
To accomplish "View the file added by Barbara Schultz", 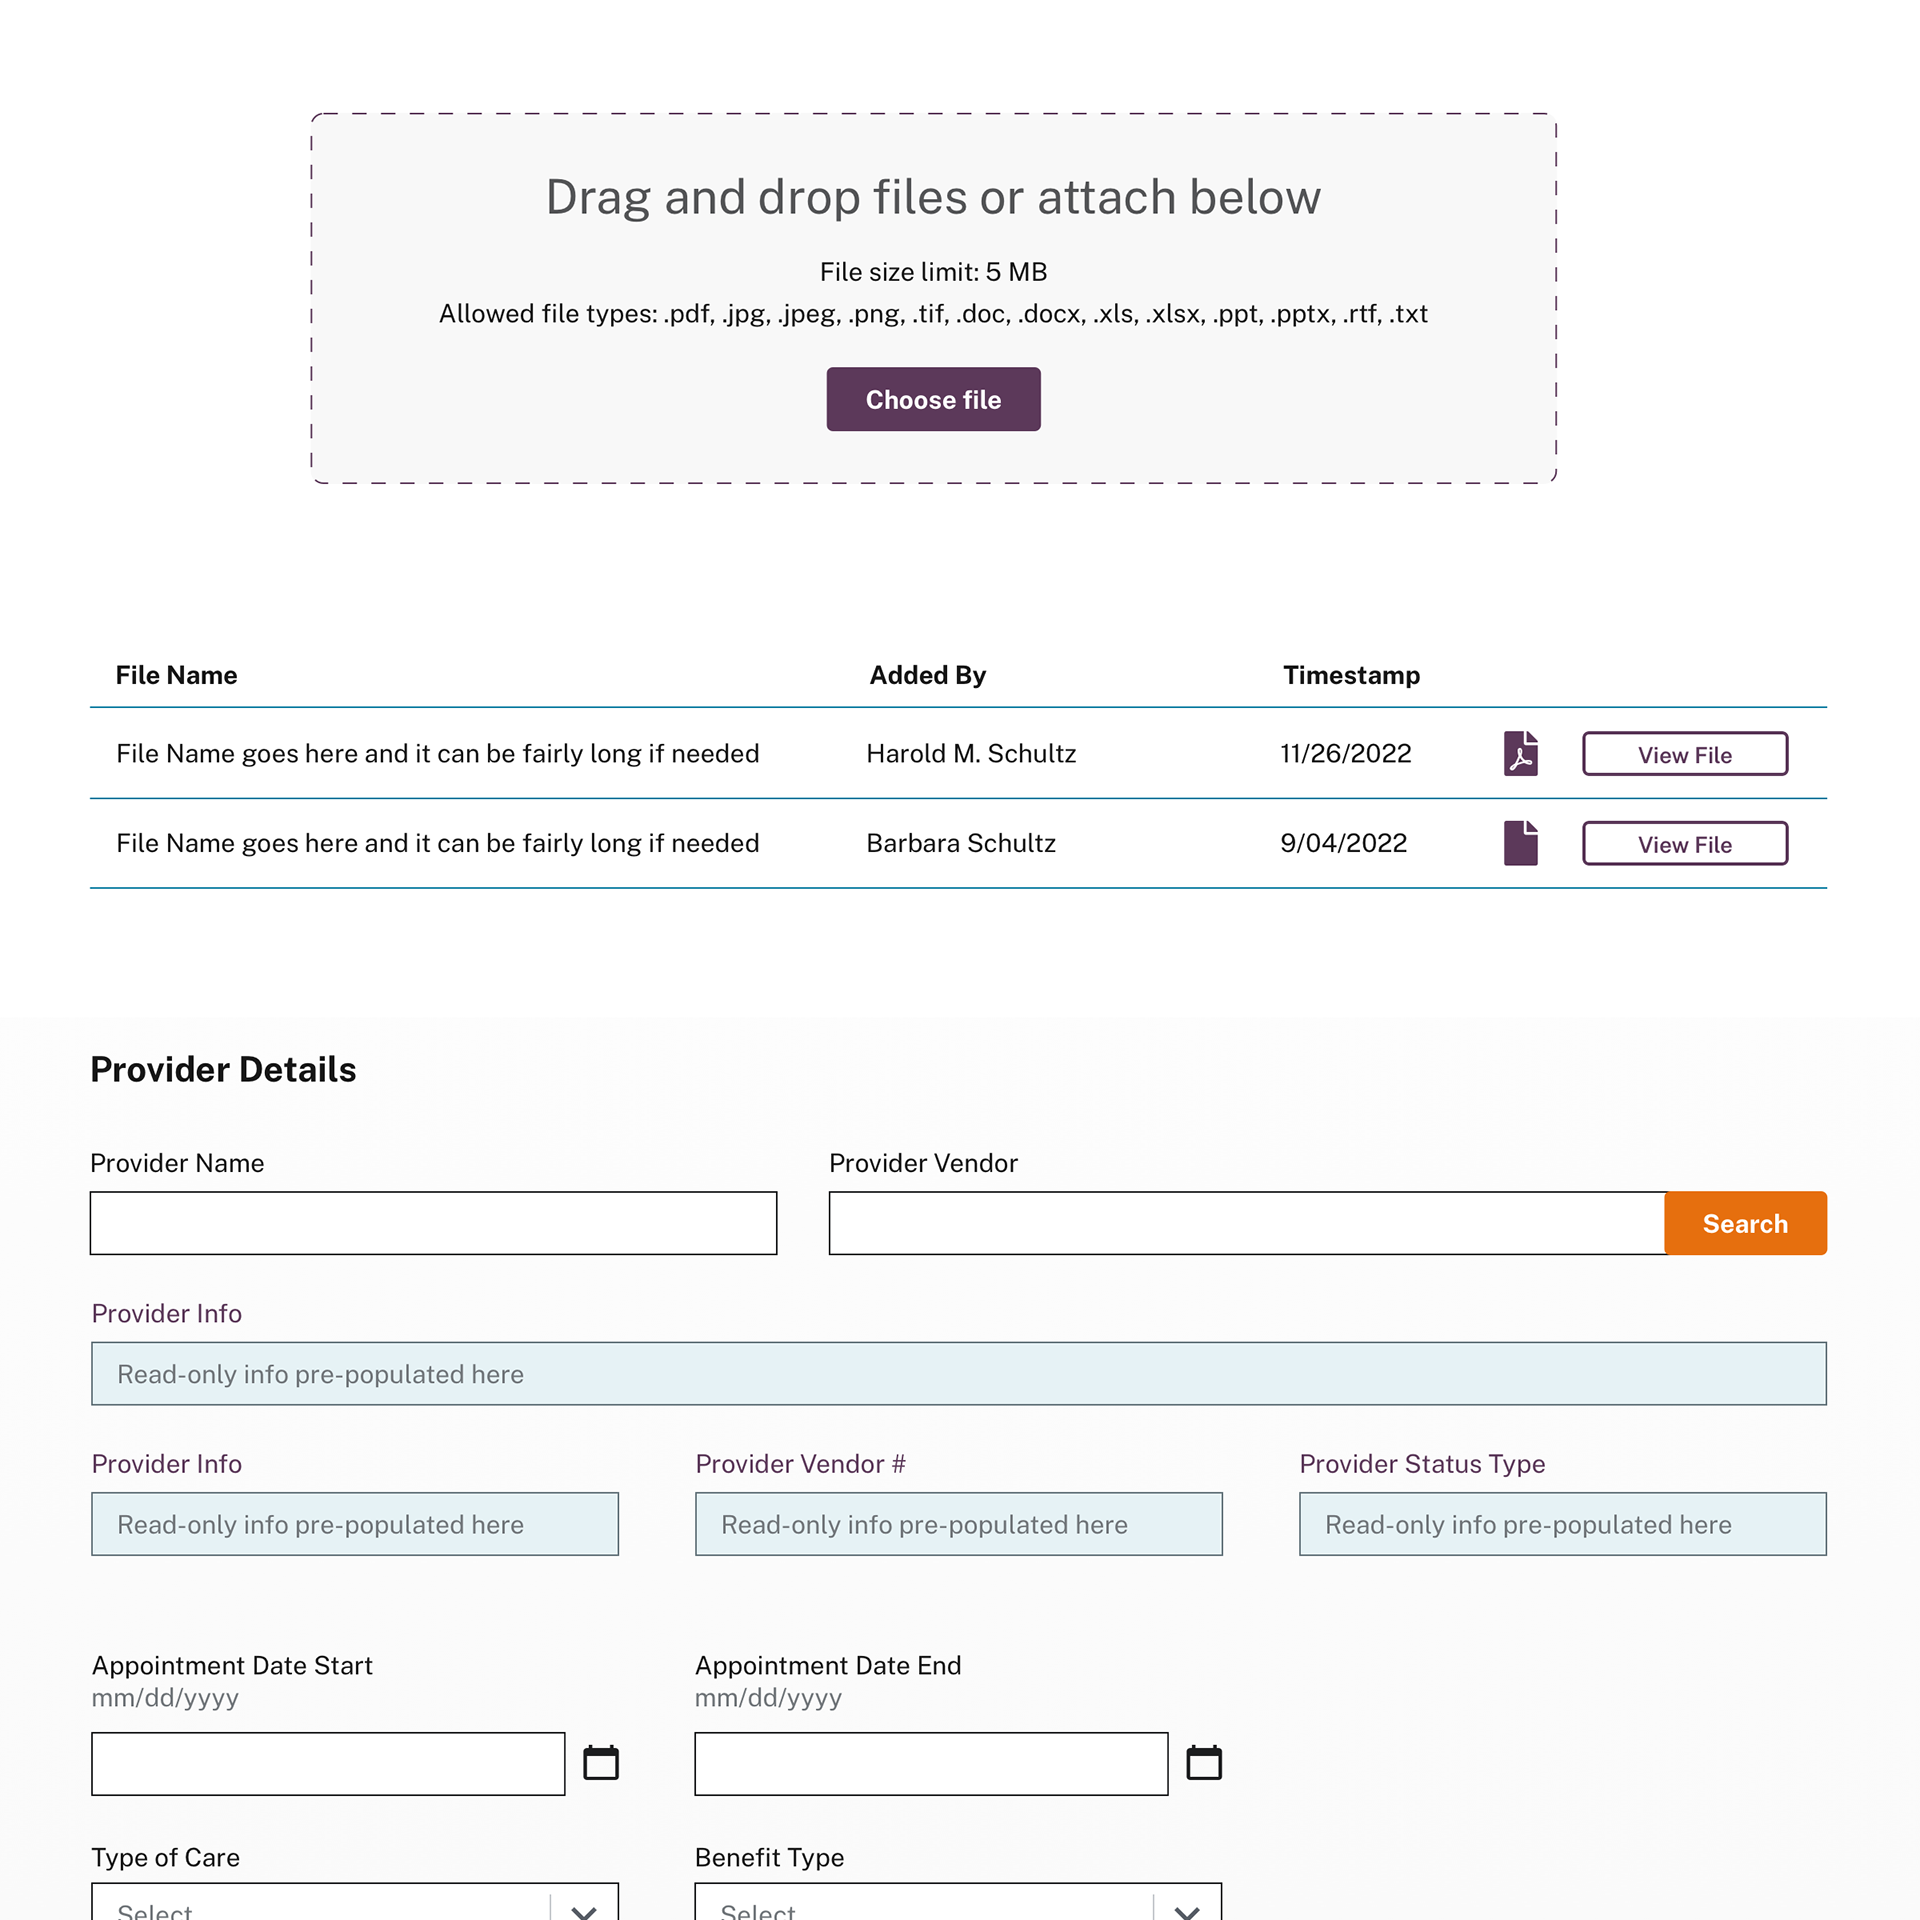I will click(1685, 844).
